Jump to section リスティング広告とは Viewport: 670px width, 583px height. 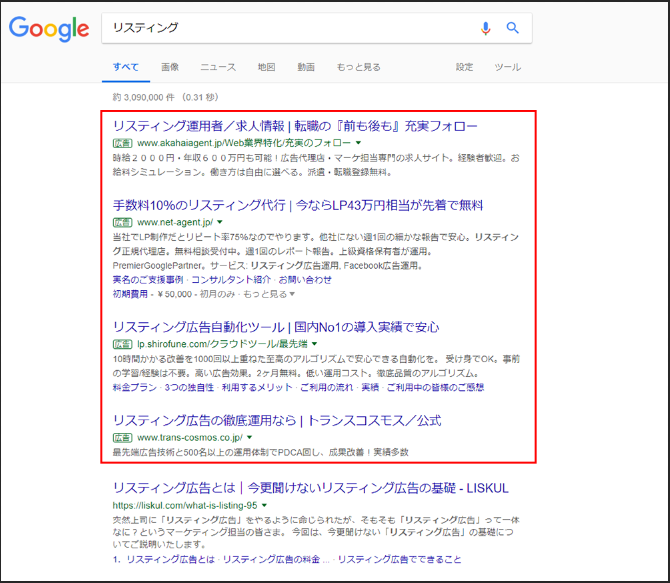tap(170, 559)
